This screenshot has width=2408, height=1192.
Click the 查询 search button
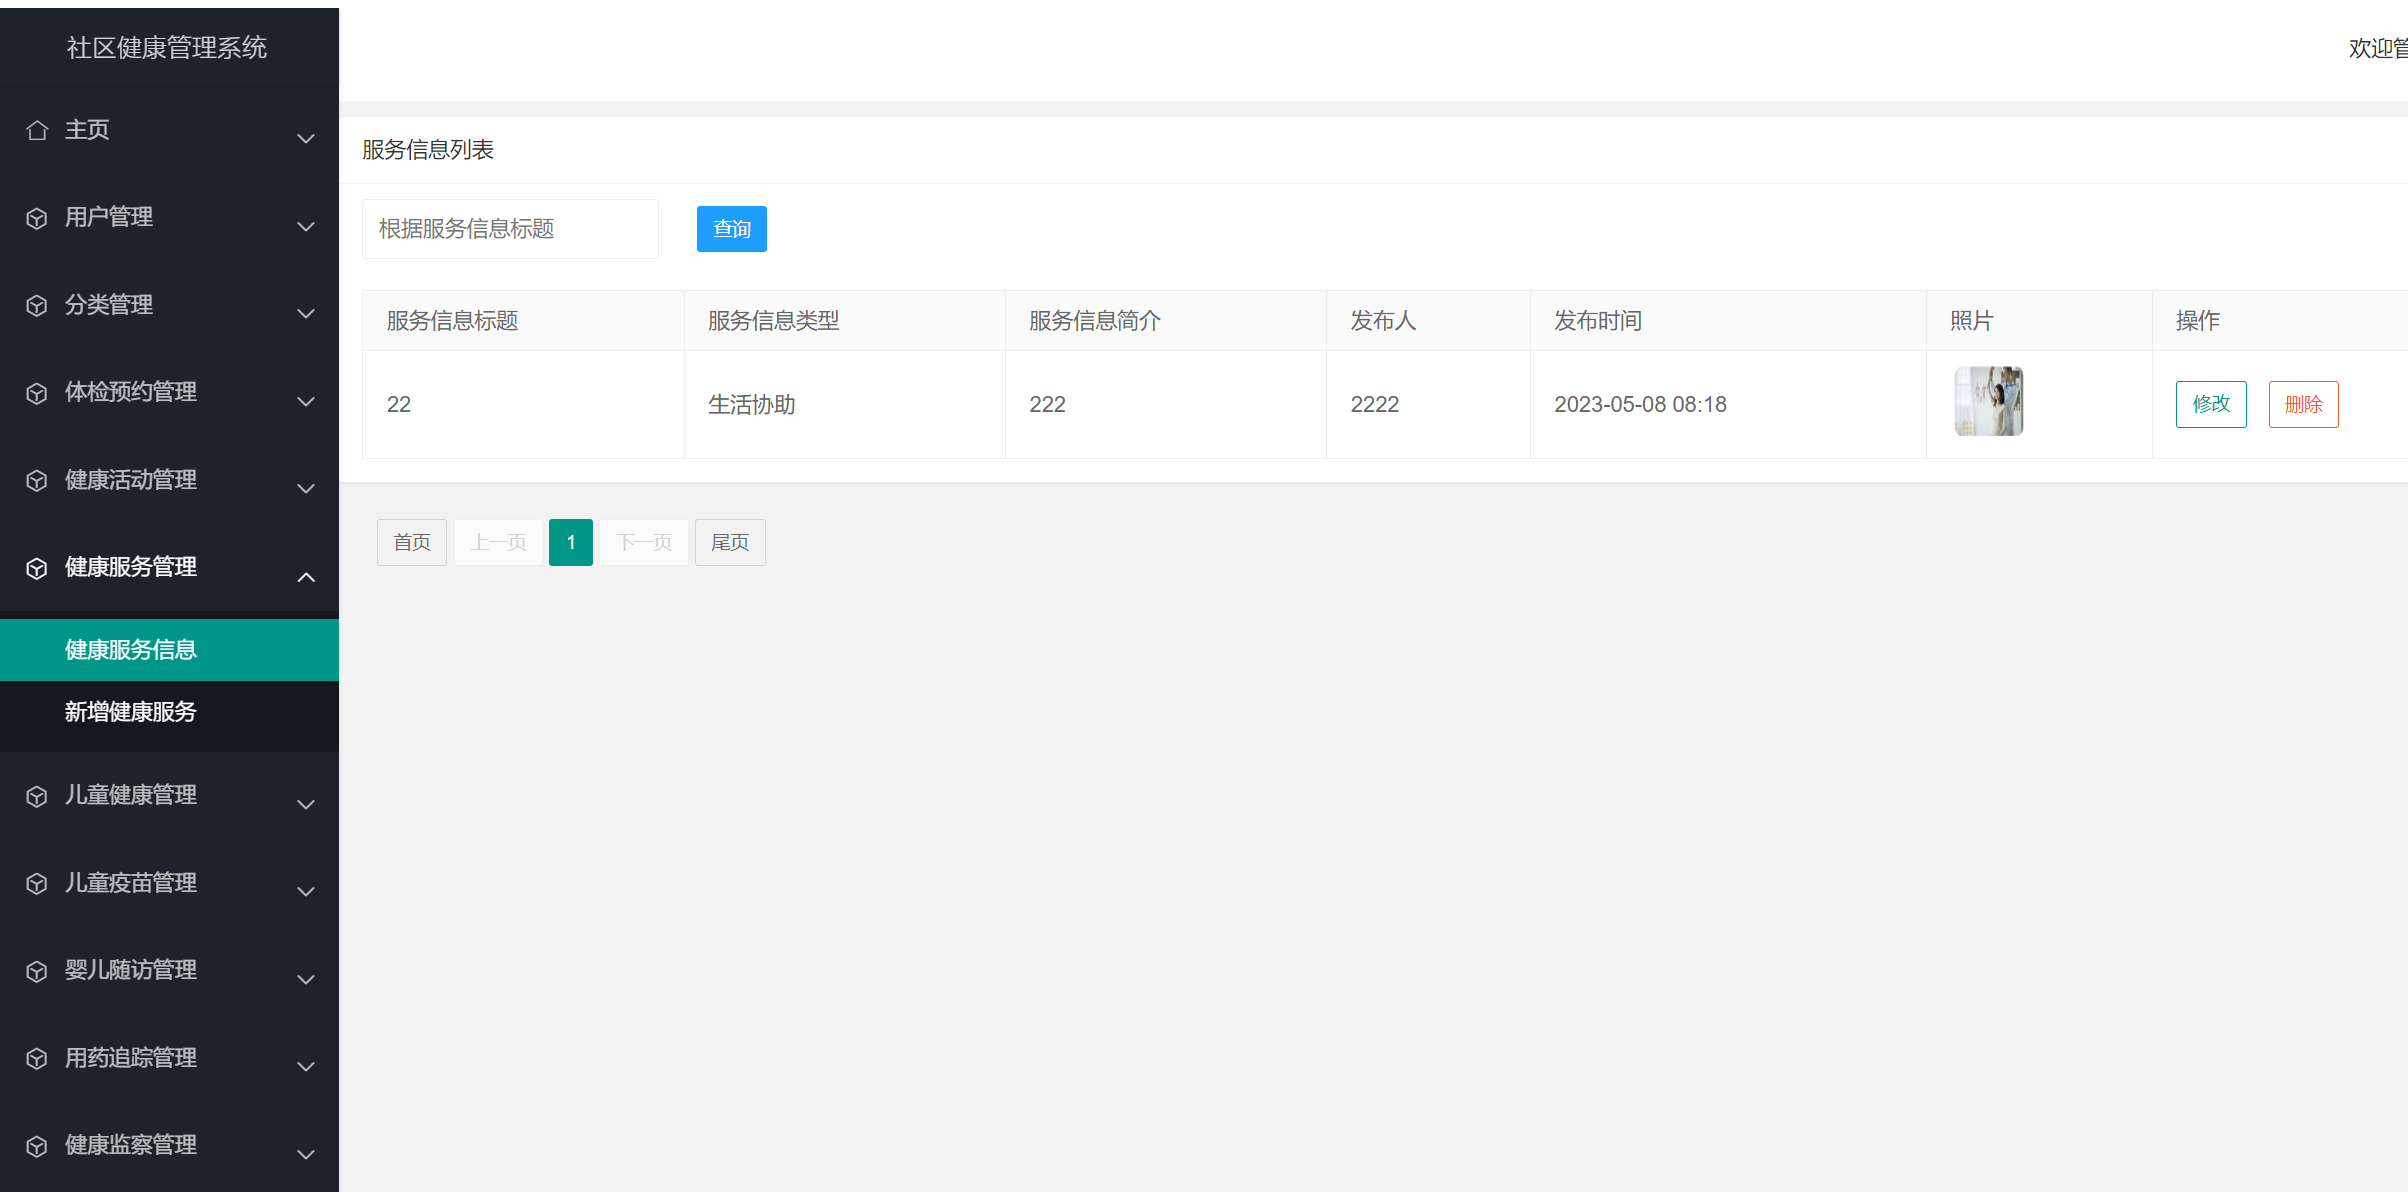pos(731,228)
